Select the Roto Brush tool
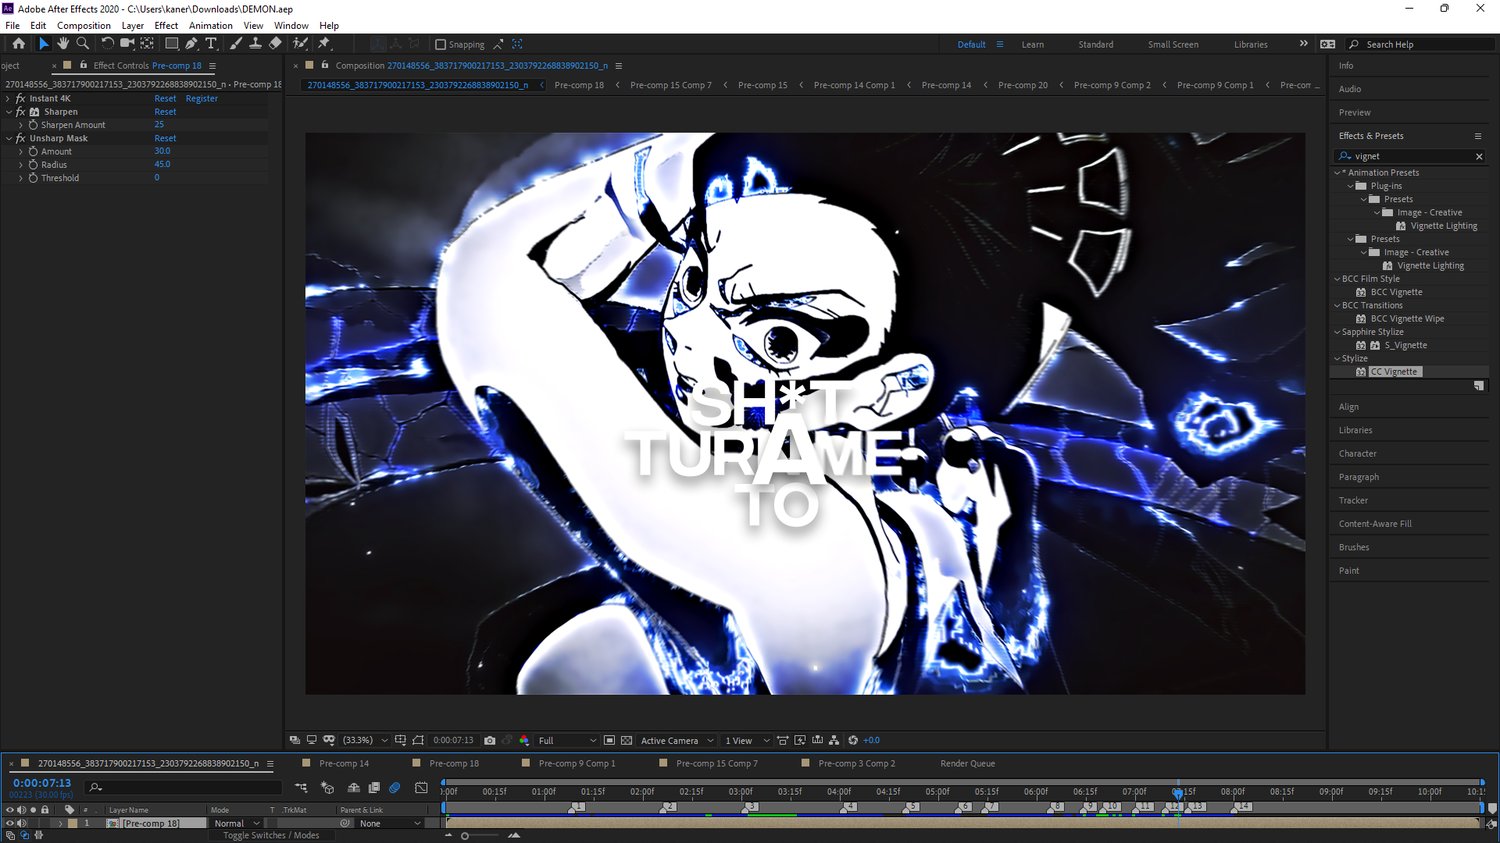The width and height of the screenshot is (1500, 843). [x=300, y=44]
